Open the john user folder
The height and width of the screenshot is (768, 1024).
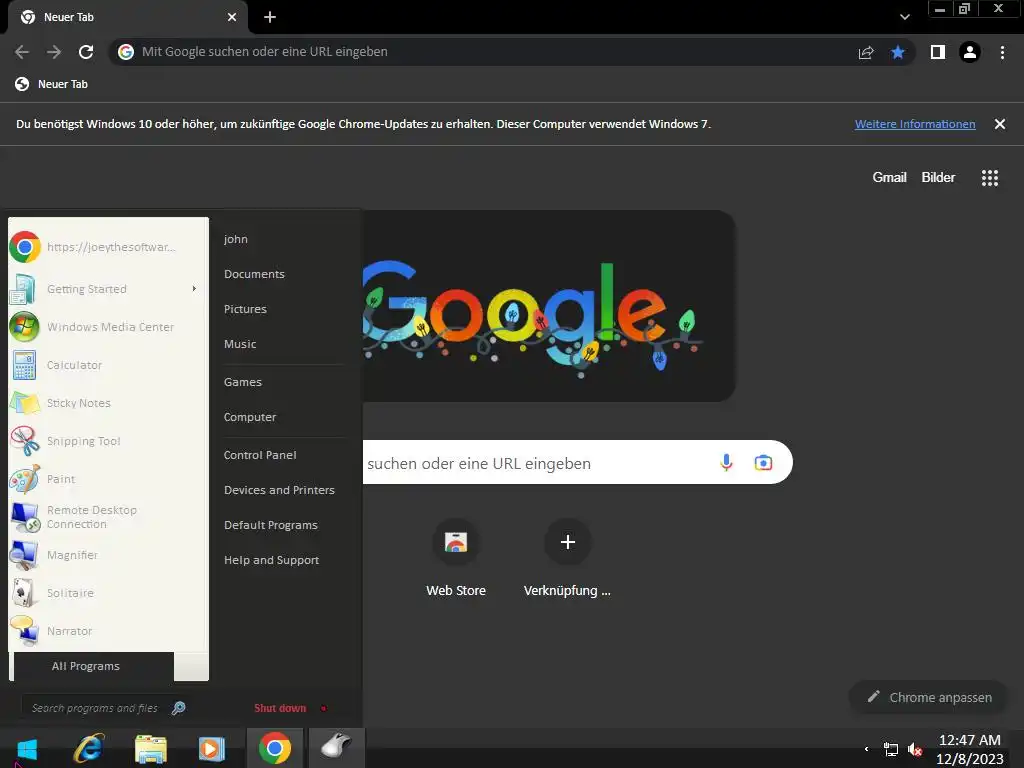pos(236,239)
